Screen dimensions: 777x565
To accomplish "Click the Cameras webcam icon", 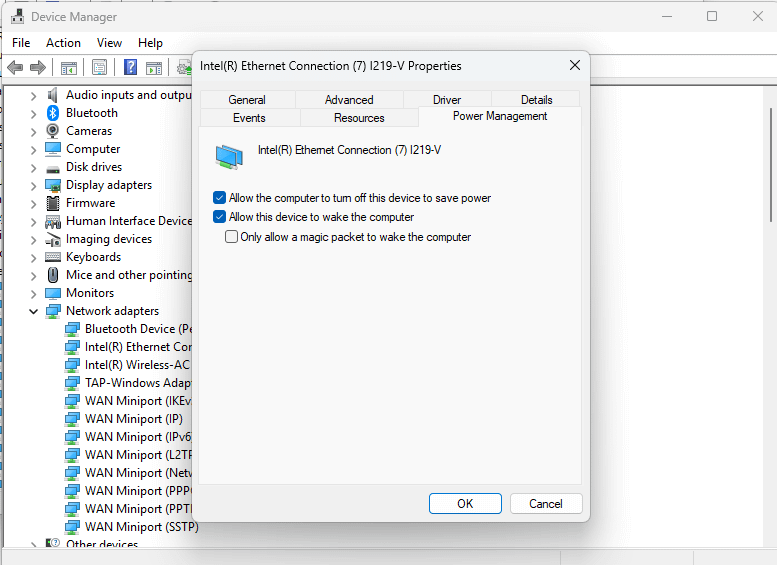I will click(53, 131).
